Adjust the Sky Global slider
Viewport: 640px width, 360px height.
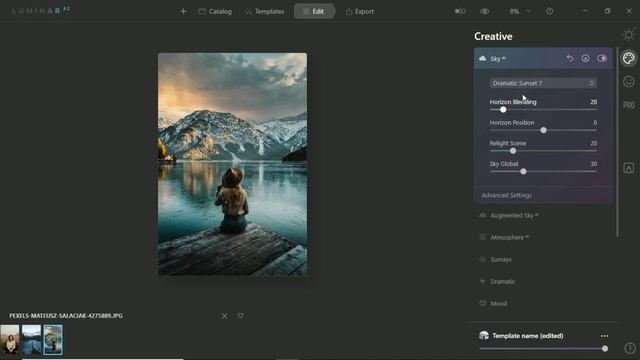[523, 171]
